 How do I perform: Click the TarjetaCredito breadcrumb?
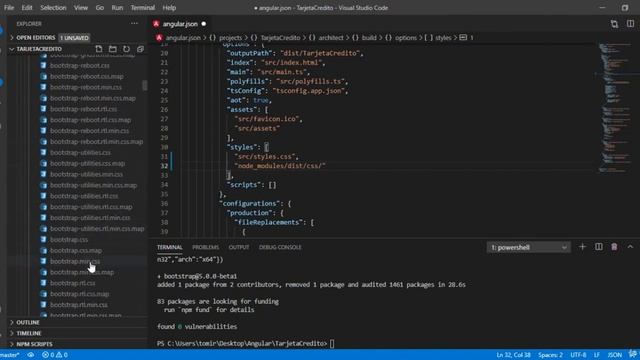[280, 38]
